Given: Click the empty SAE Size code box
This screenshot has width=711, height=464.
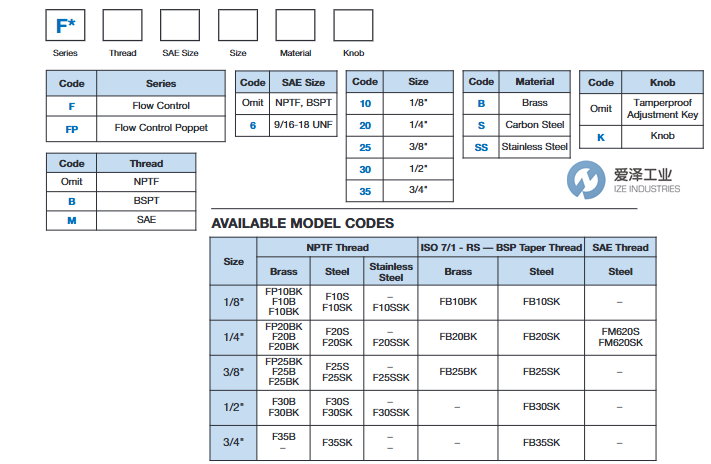Looking at the screenshot, I should (x=179, y=25).
